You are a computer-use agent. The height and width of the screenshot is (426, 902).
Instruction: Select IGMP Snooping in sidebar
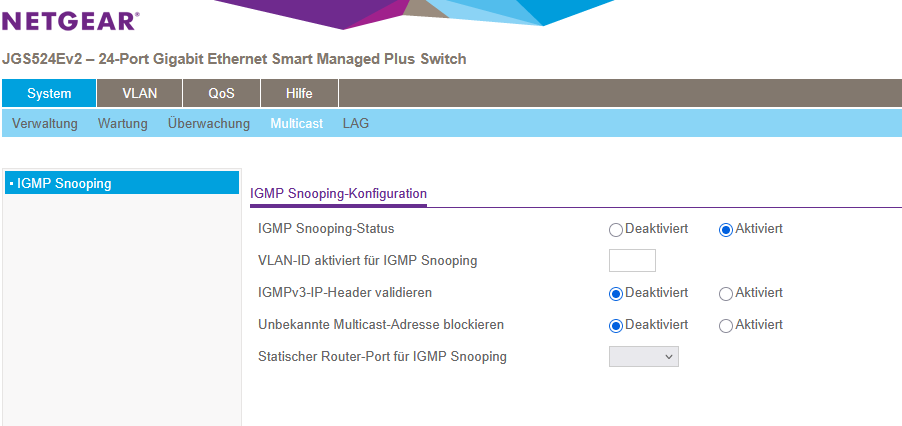tap(122, 183)
